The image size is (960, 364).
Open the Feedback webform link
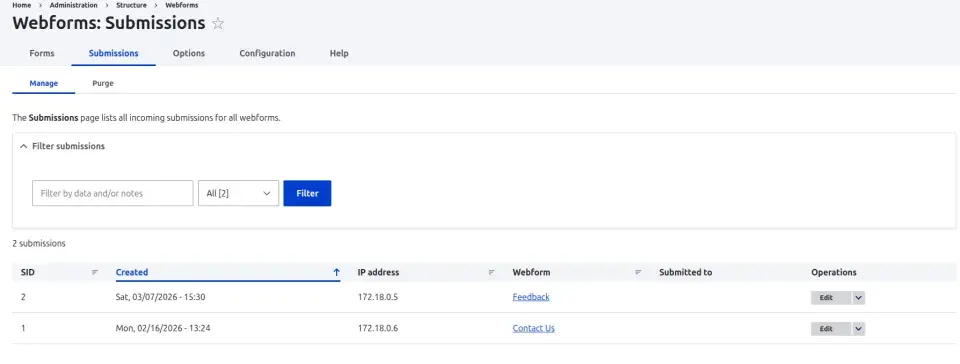tap(531, 297)
